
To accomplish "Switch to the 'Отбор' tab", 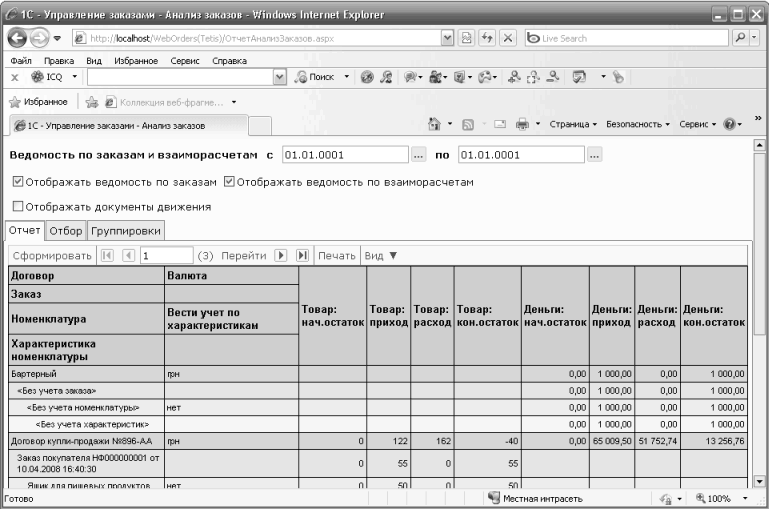I will tap(66, 231).
